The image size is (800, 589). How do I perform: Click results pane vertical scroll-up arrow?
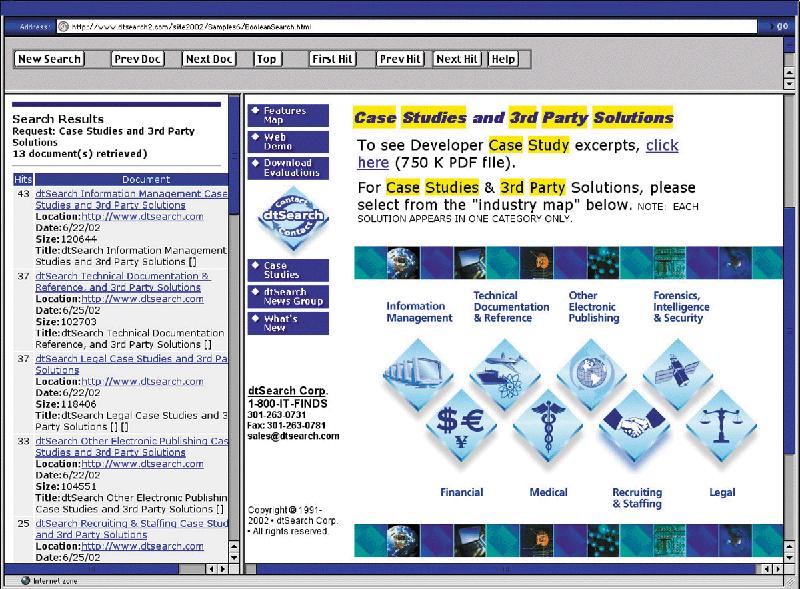point(234,547)
